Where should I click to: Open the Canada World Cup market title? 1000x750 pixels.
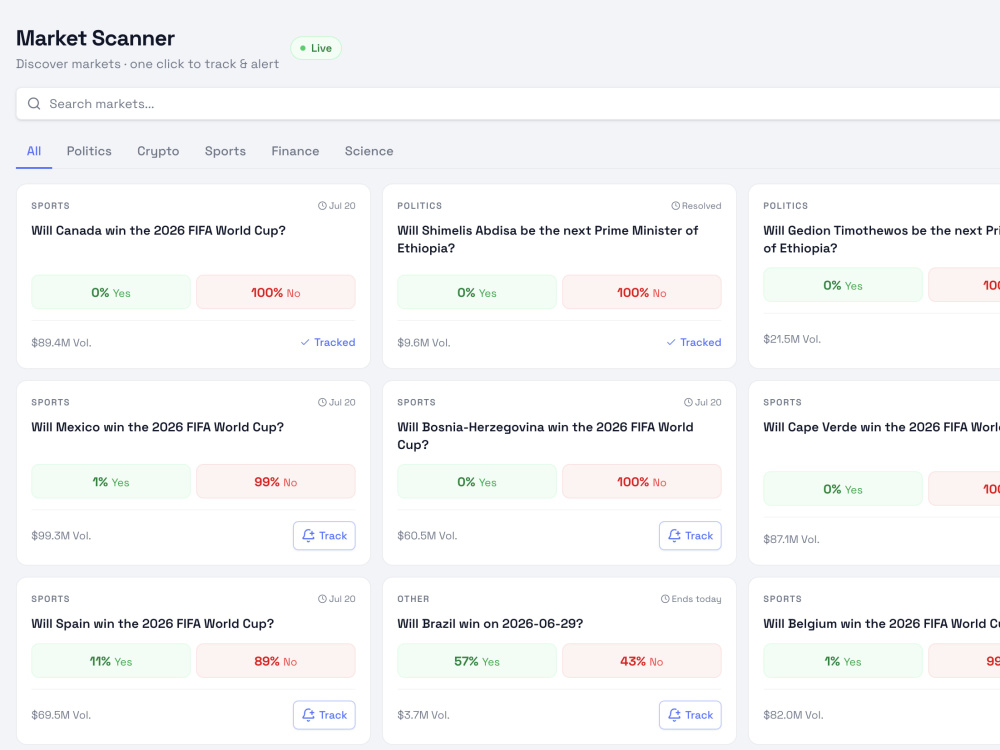pyautogui.click(x=158, y=230)
